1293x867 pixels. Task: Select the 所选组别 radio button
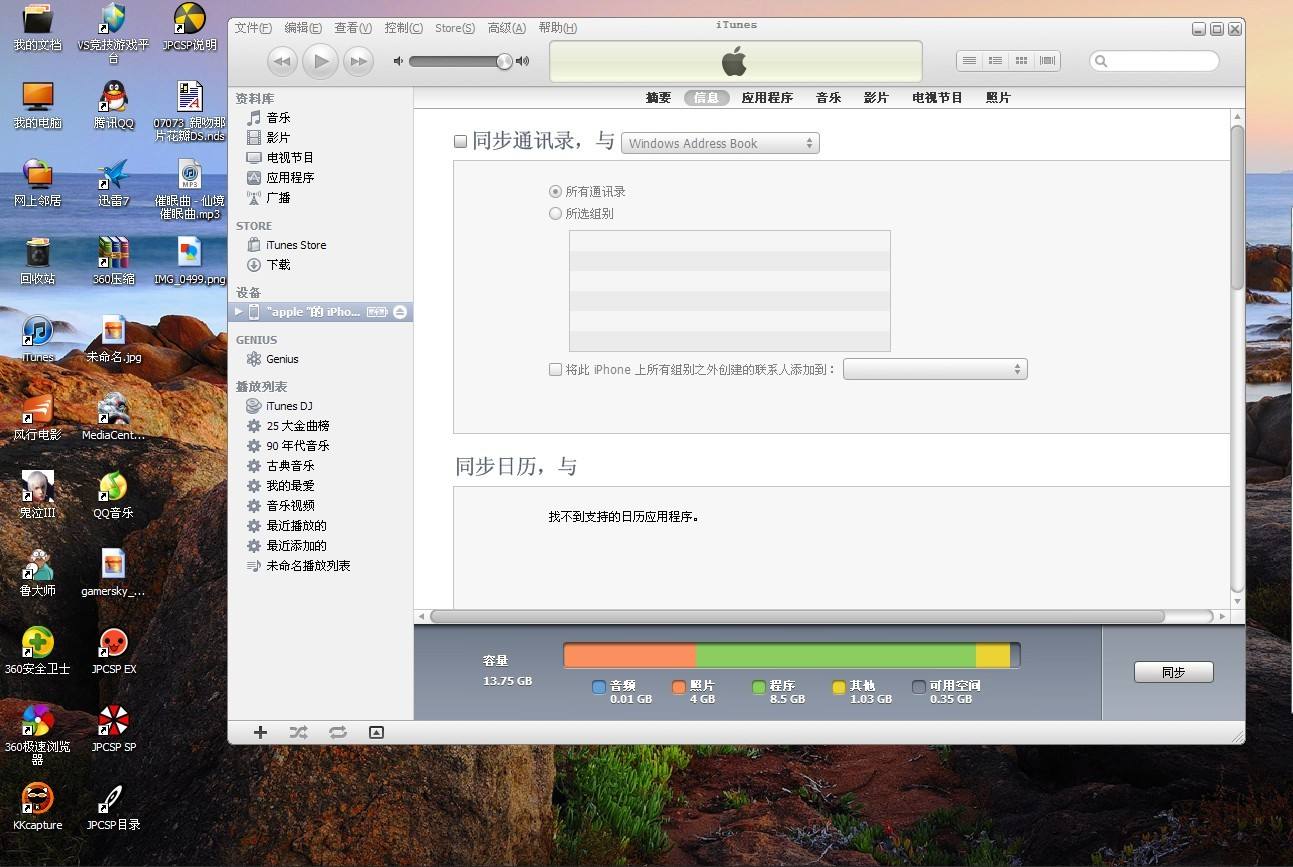tap(555, 213)
